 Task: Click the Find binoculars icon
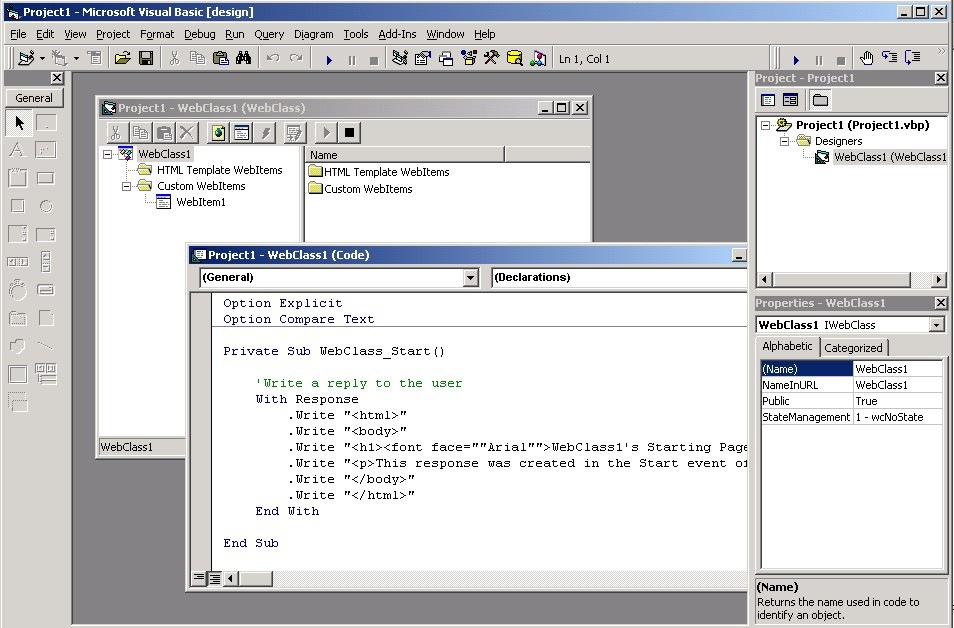coord(243,59)
